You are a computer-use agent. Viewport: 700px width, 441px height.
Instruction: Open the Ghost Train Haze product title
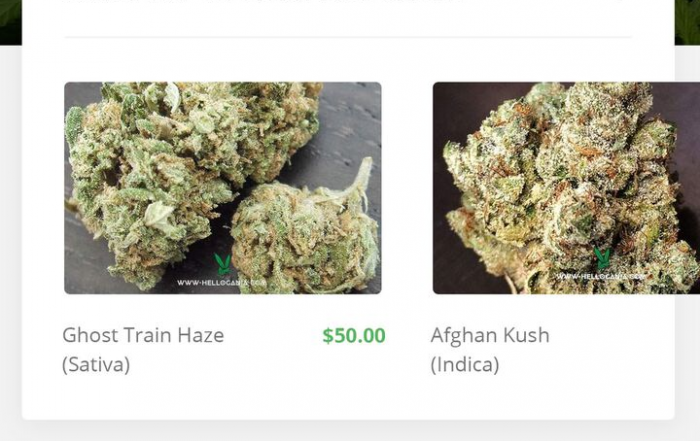coord(143,336)
